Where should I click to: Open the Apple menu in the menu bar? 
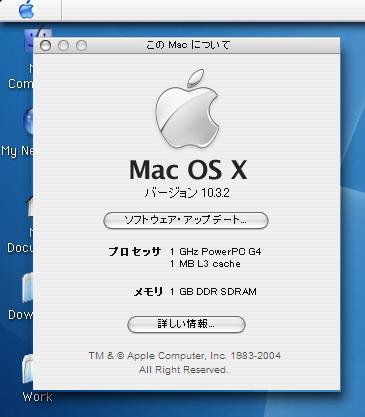click(x=27, y=9)
